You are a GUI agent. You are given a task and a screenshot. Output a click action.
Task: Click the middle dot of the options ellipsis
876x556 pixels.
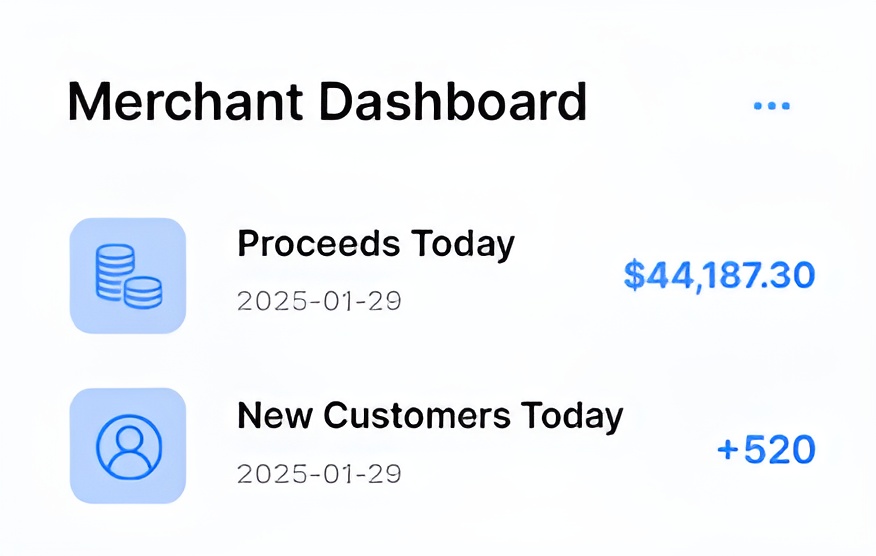coord(771,105)
